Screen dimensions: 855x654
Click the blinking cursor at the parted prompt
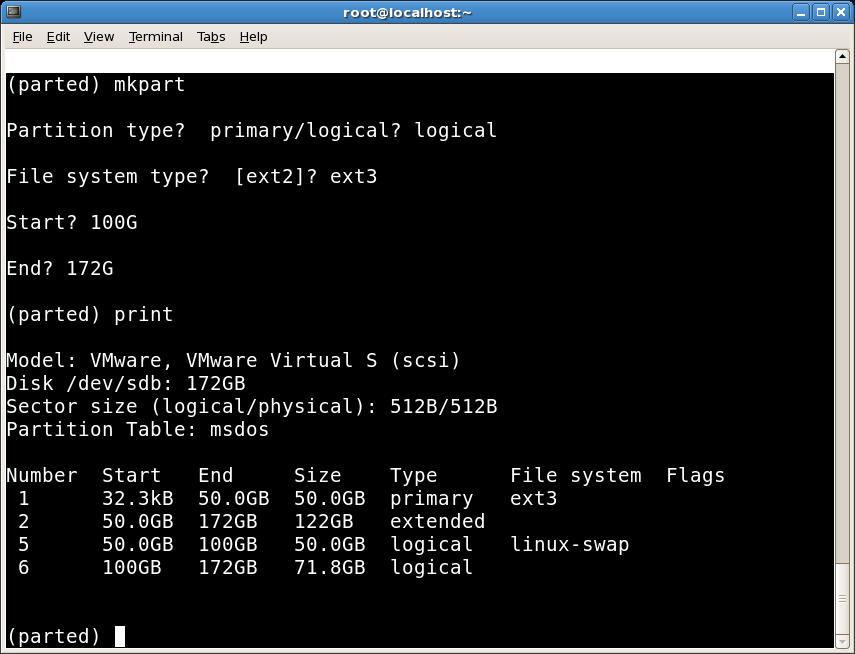(119, 635)
